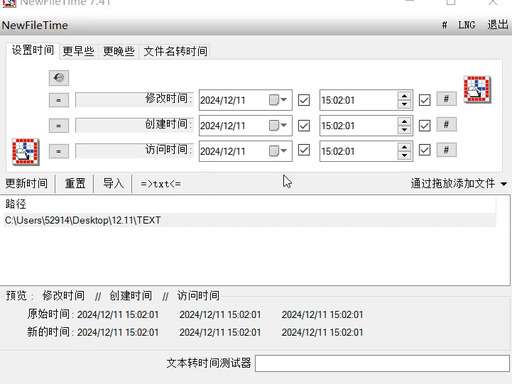Decrease the 访问时间 time with down spinner
This screenshot has height=384, width=512.
(x=404, y=155)
